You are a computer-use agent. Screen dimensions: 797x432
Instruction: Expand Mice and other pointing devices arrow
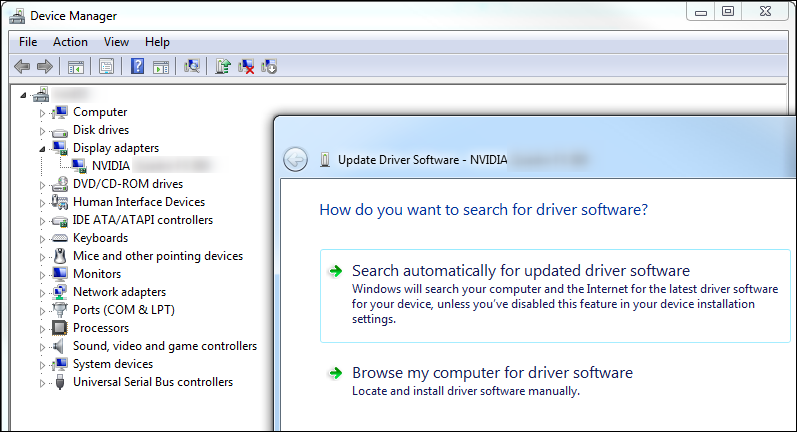click(x=42, y=257)
